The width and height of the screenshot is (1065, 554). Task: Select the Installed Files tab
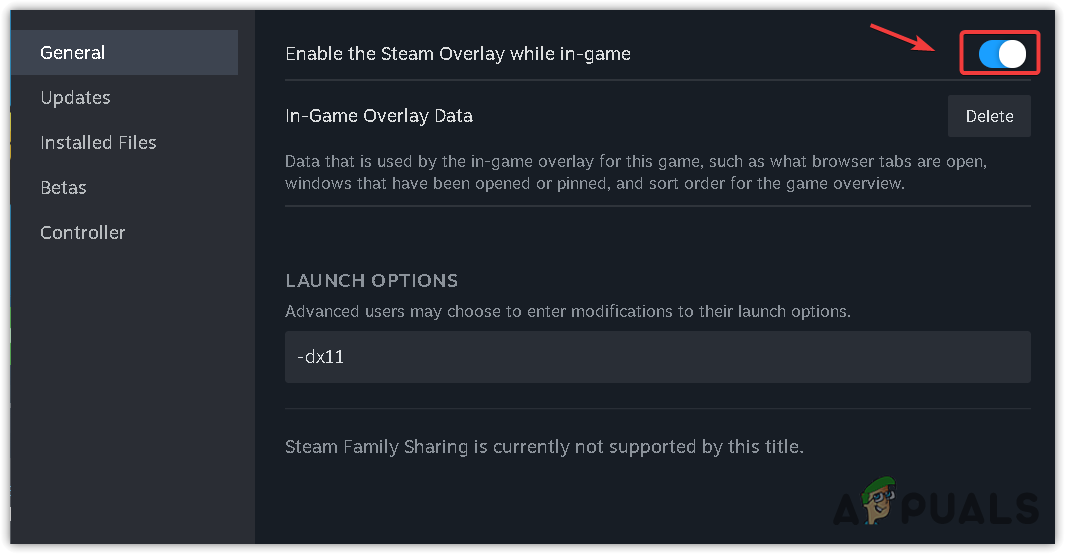point(98,143)
